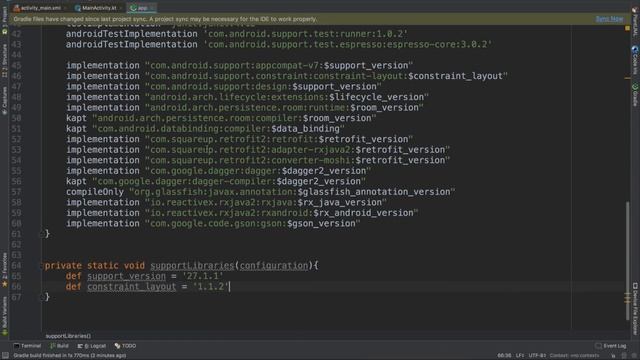Click the LF line separator selector
Viewport: 640px width, 360px height.
click(x=519, y=356)
